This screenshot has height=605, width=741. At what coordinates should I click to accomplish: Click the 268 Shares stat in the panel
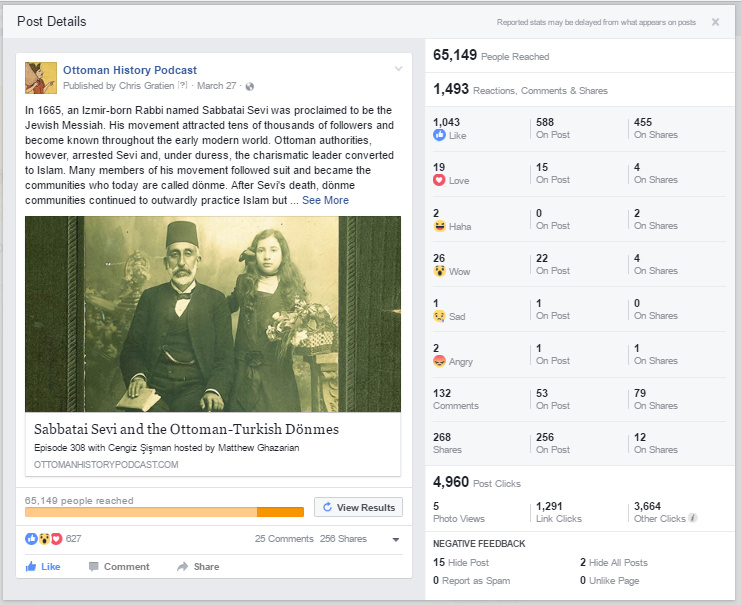pos(447,443)
